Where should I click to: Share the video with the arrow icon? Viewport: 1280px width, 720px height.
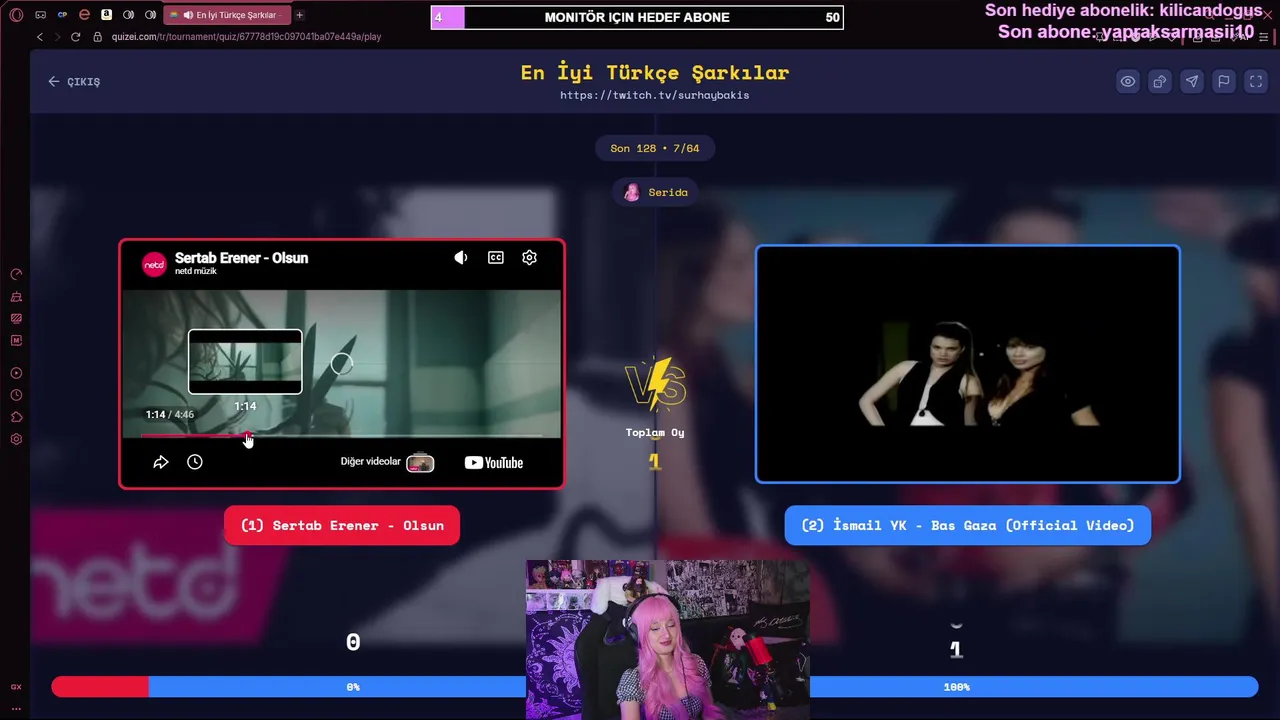click(161, 462)
